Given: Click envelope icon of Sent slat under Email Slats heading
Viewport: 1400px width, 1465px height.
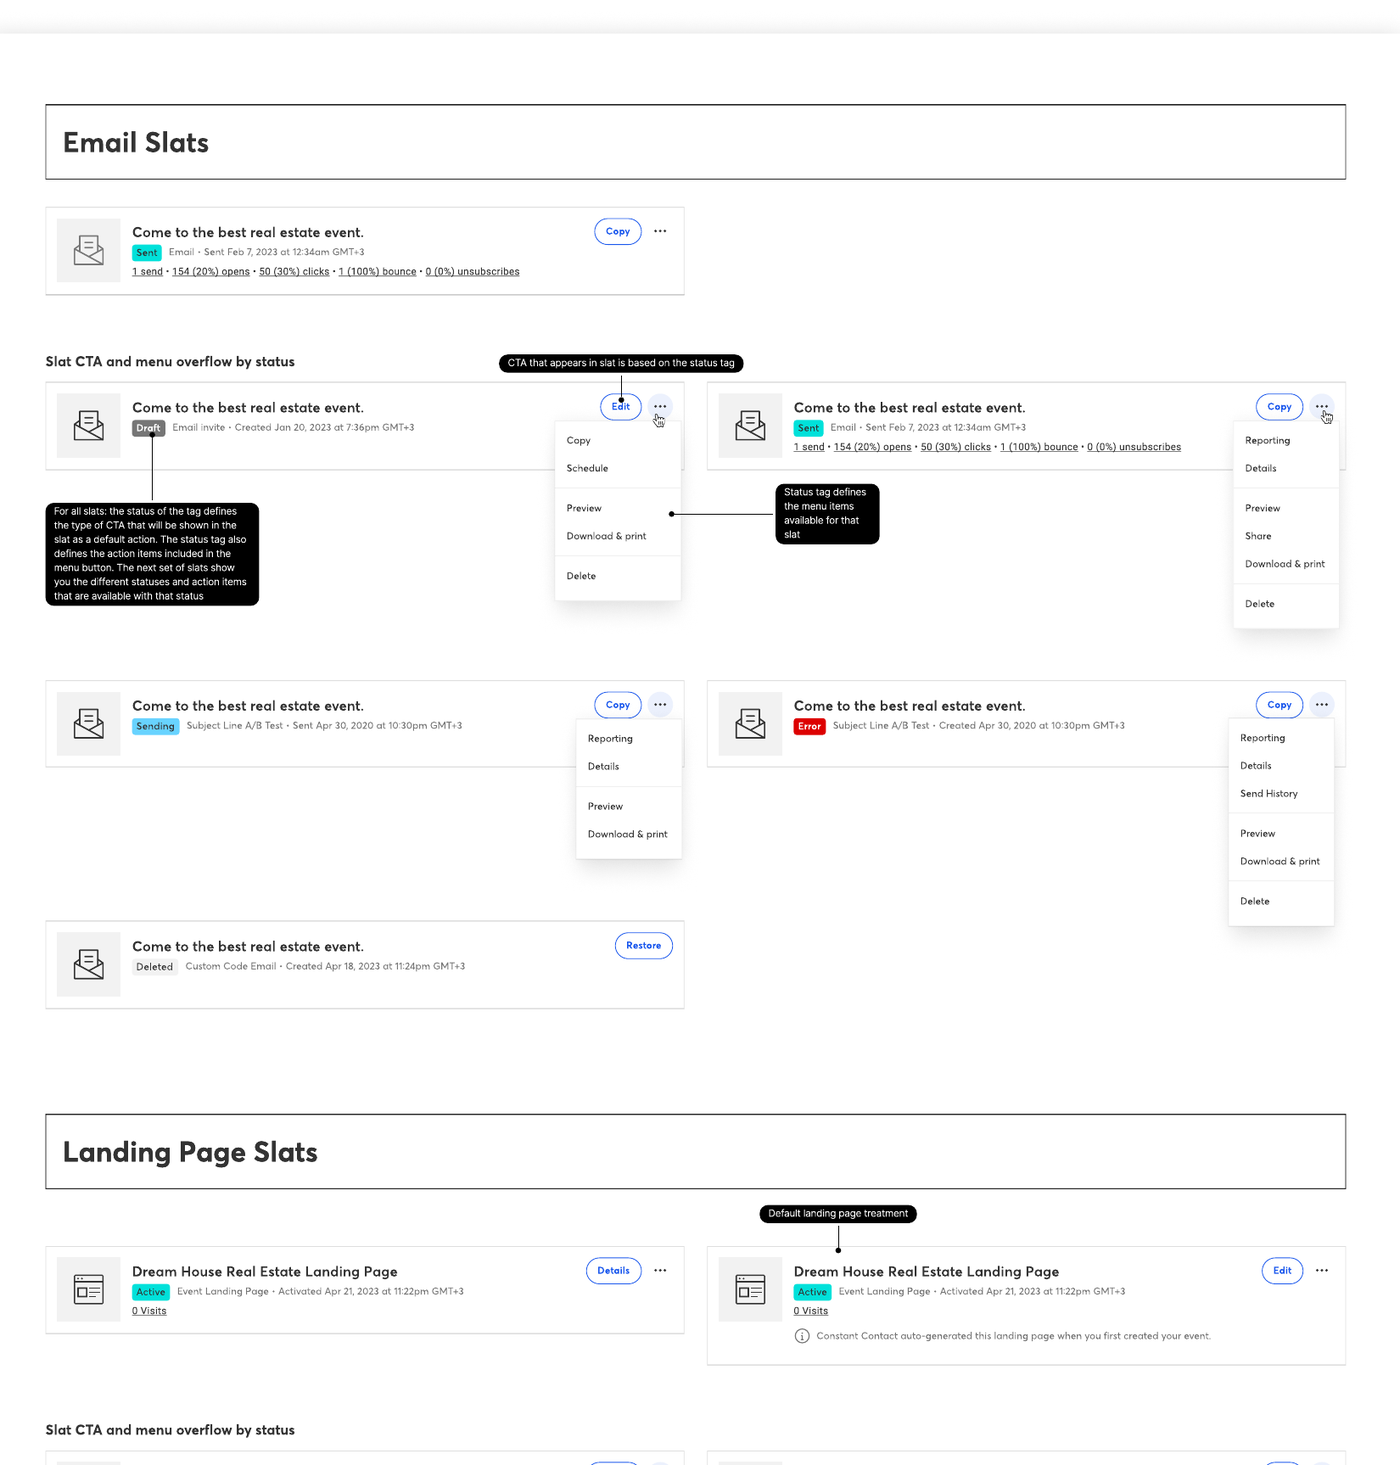Looking at the screenshot, I should point(89,250).
